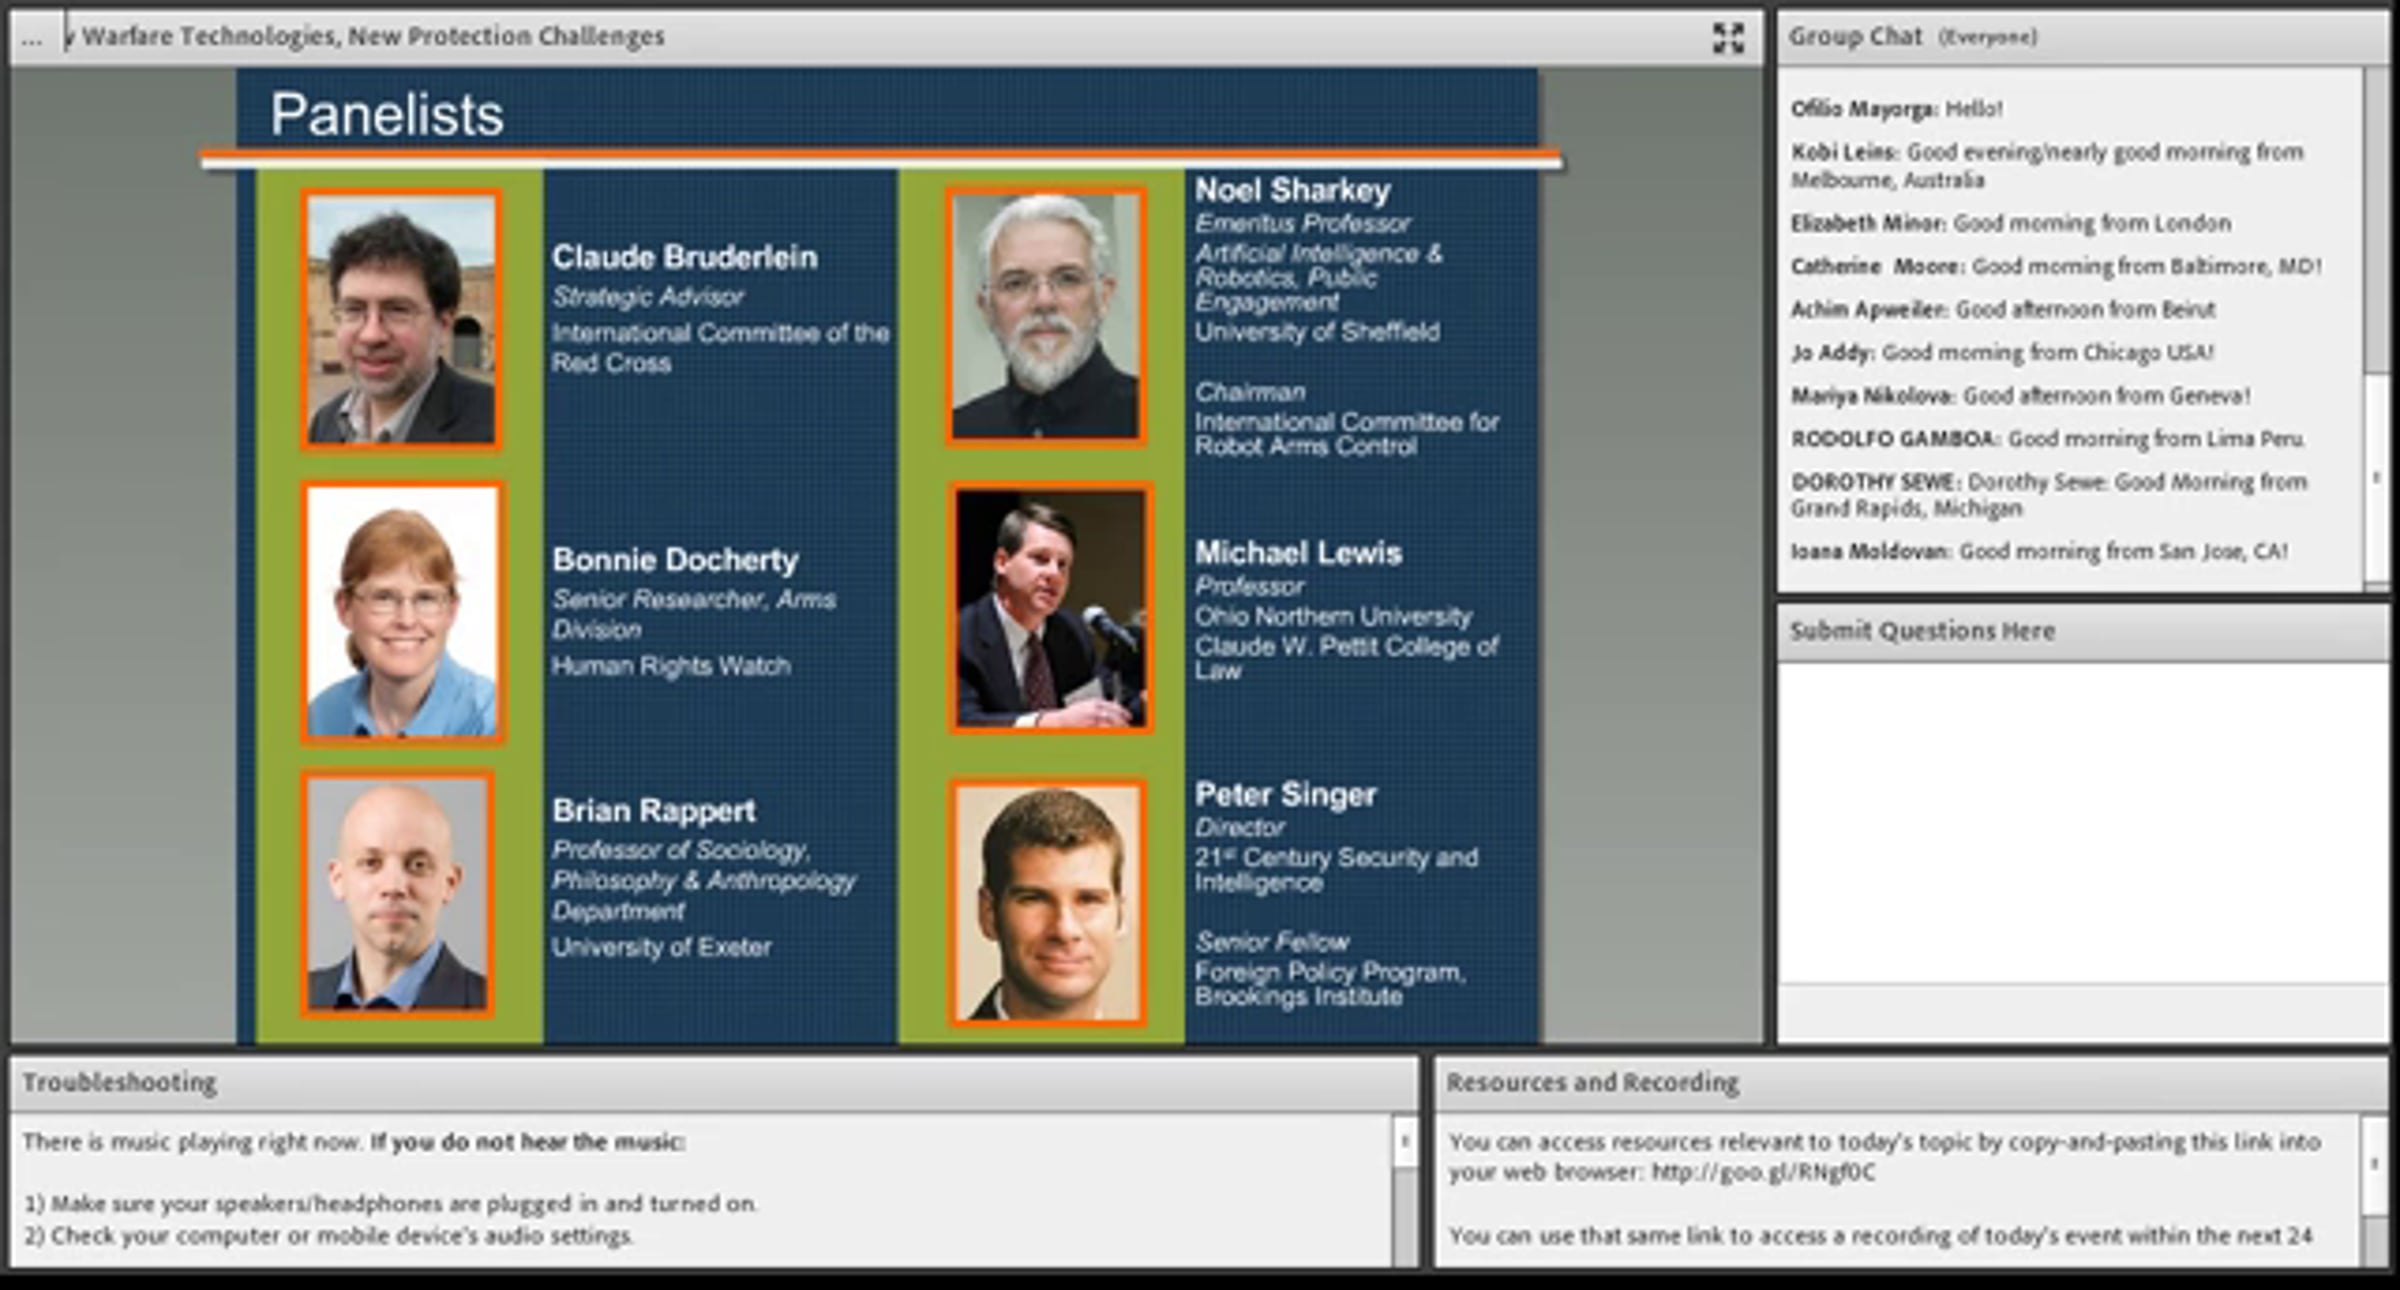Select Bonnie Docherty's photo
2400x1290 pixels.
[x=403, y=612]
